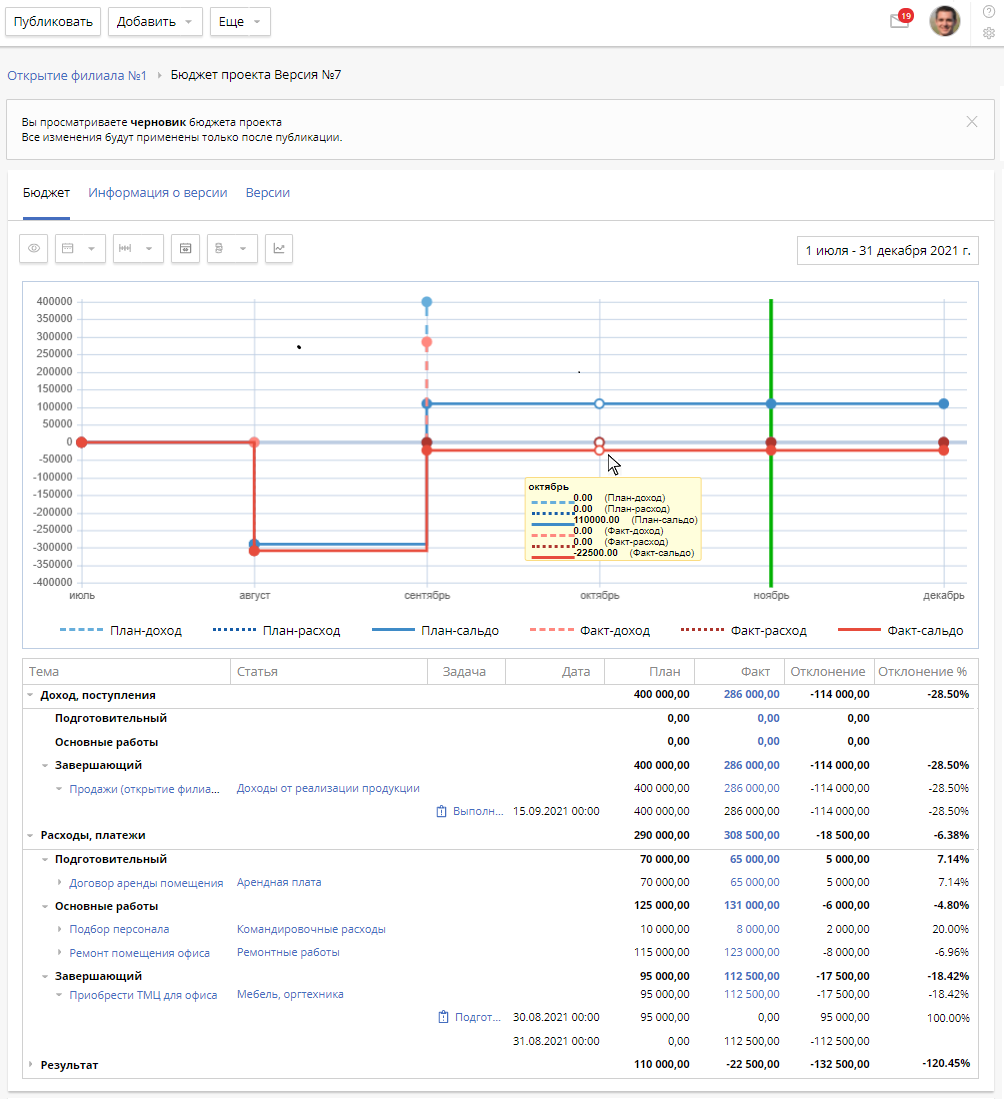
Task: Go to Открытие филиала №1 breadcrumb link
Action: click(x=77, y=75)
